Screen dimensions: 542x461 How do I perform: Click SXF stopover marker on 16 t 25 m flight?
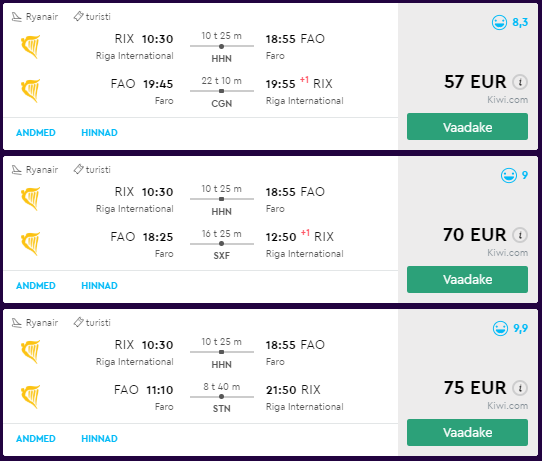tap(222, 244)
